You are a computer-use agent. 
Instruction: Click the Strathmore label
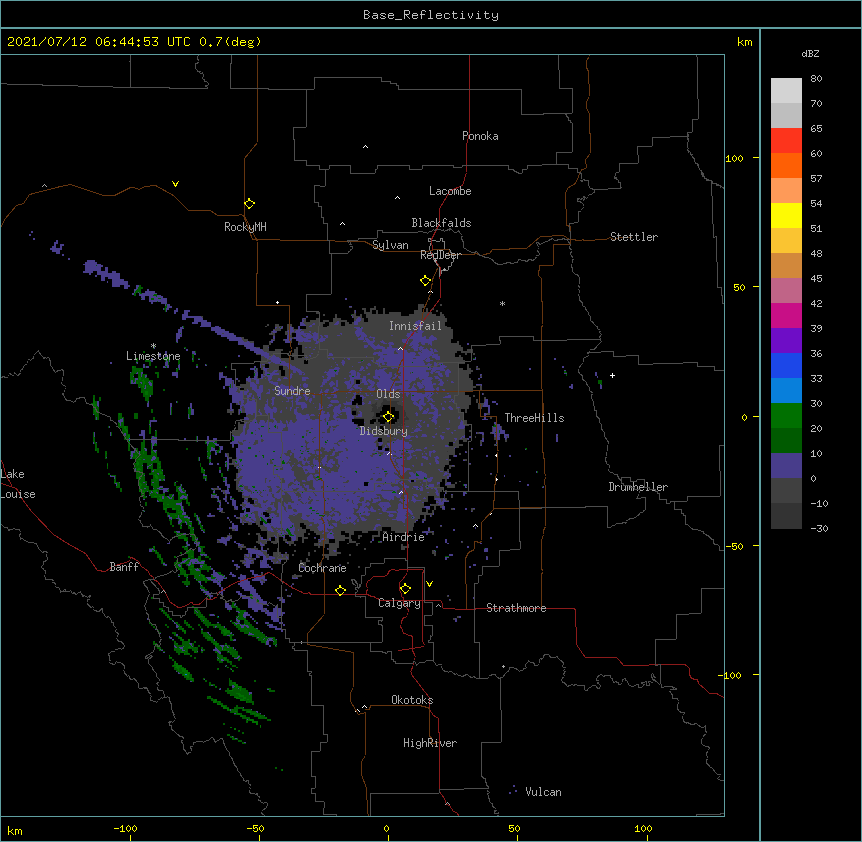(516, 608)
